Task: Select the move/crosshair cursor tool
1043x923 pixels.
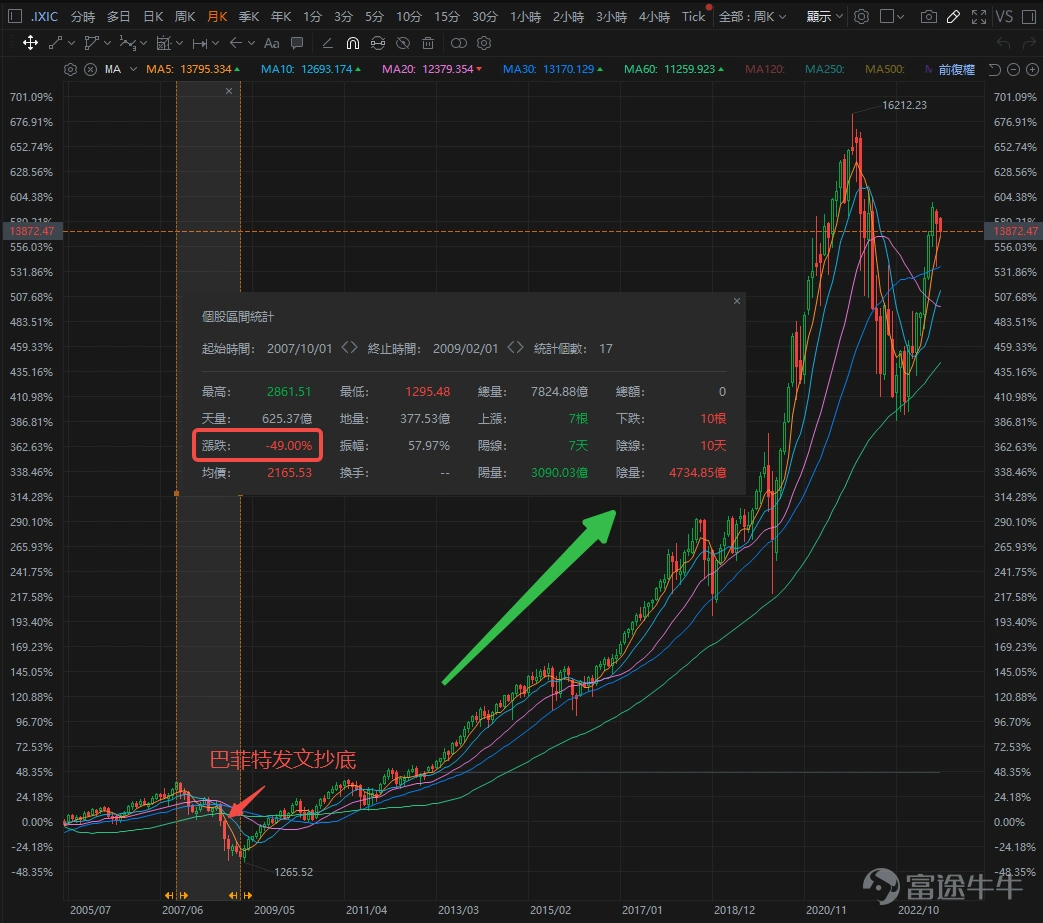Action: 31,43
